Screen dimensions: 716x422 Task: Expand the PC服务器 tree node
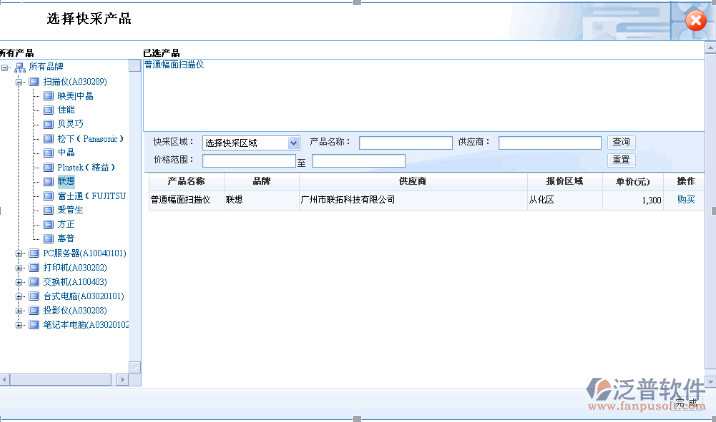pyautogui.click(x=19, y=254)
